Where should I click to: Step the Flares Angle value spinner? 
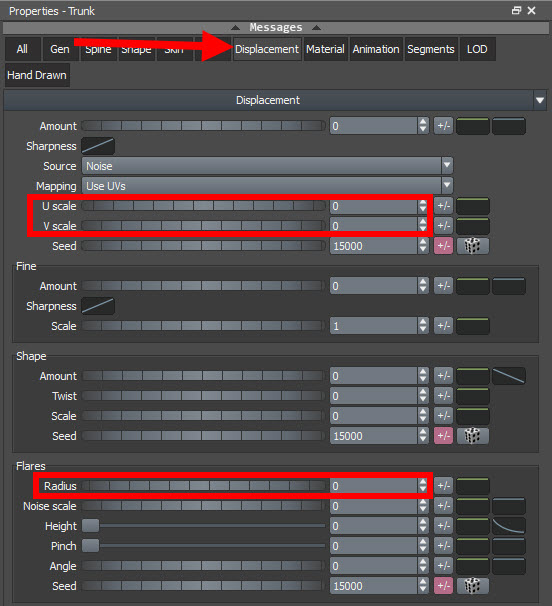point(423,566)
